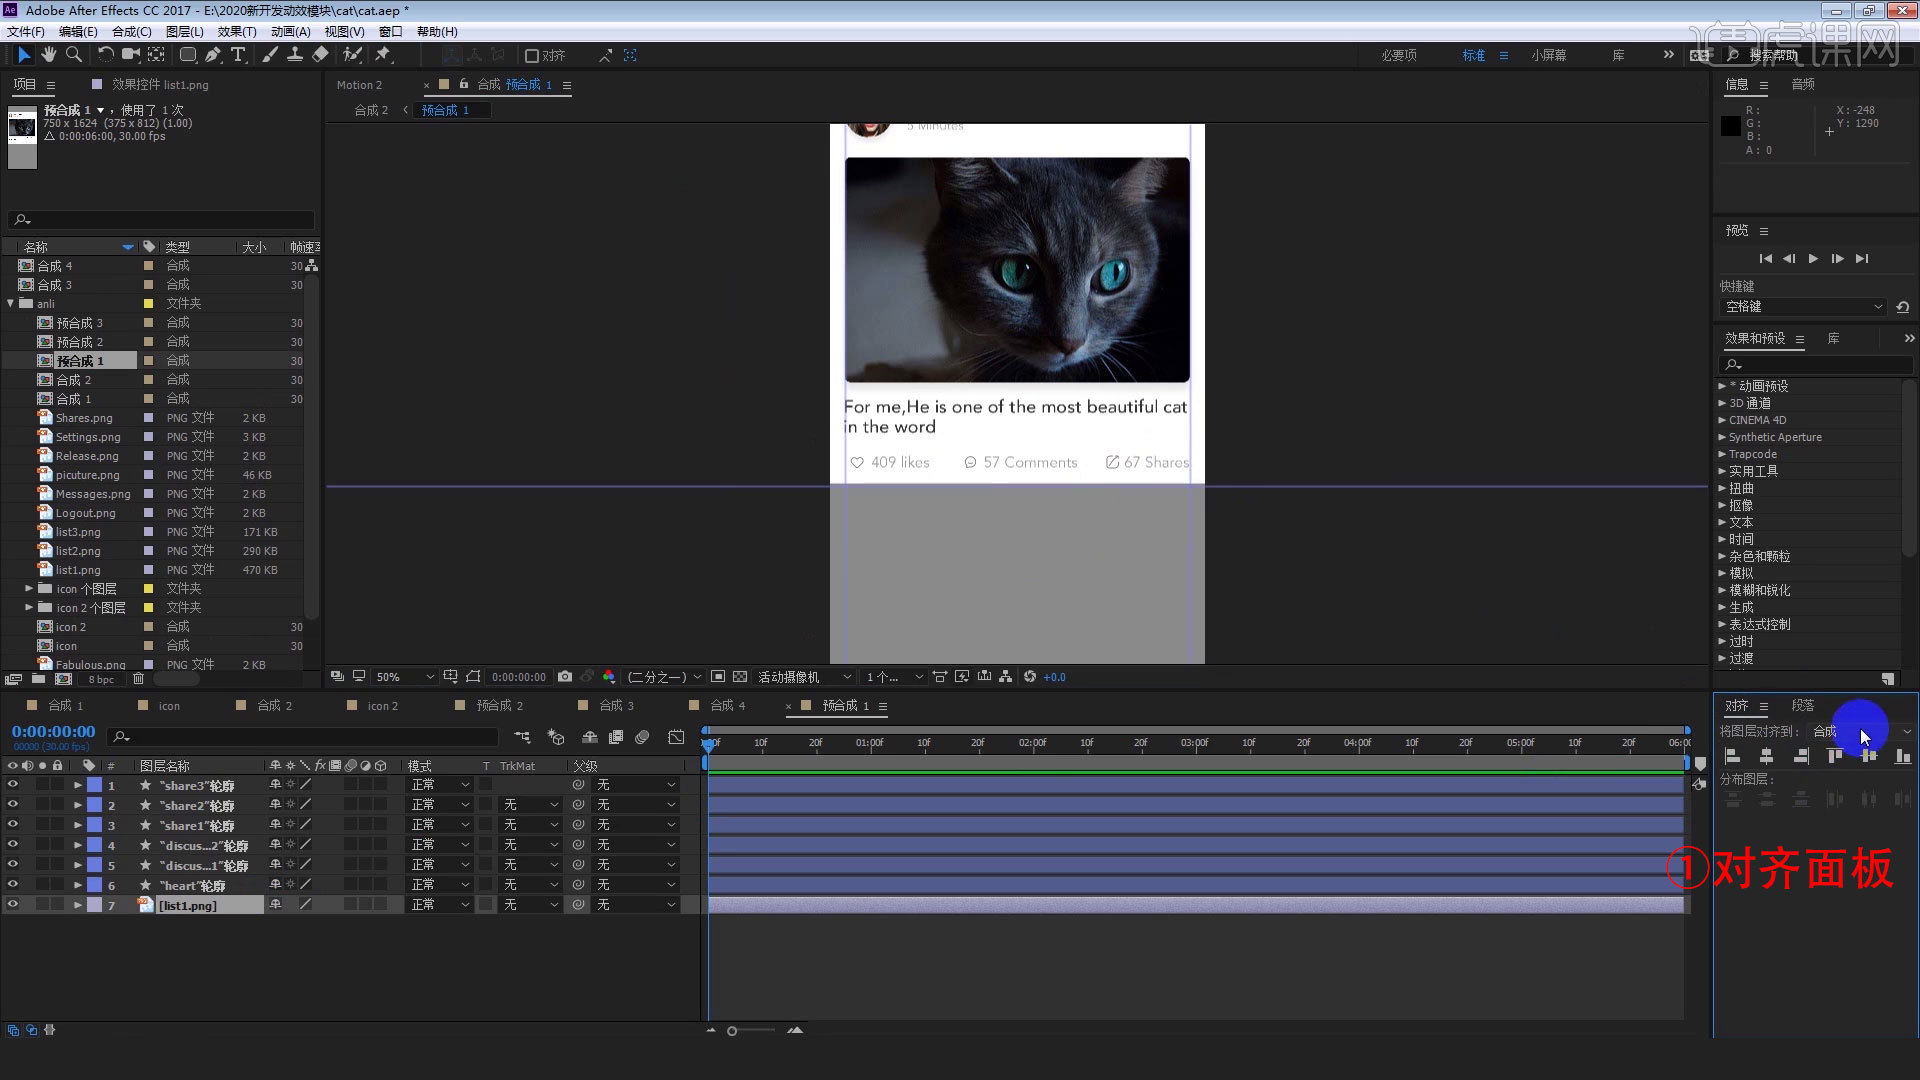The image size is (1920, 1080).
Task: Click the Shape tool icon
Action: pos(185,55)
